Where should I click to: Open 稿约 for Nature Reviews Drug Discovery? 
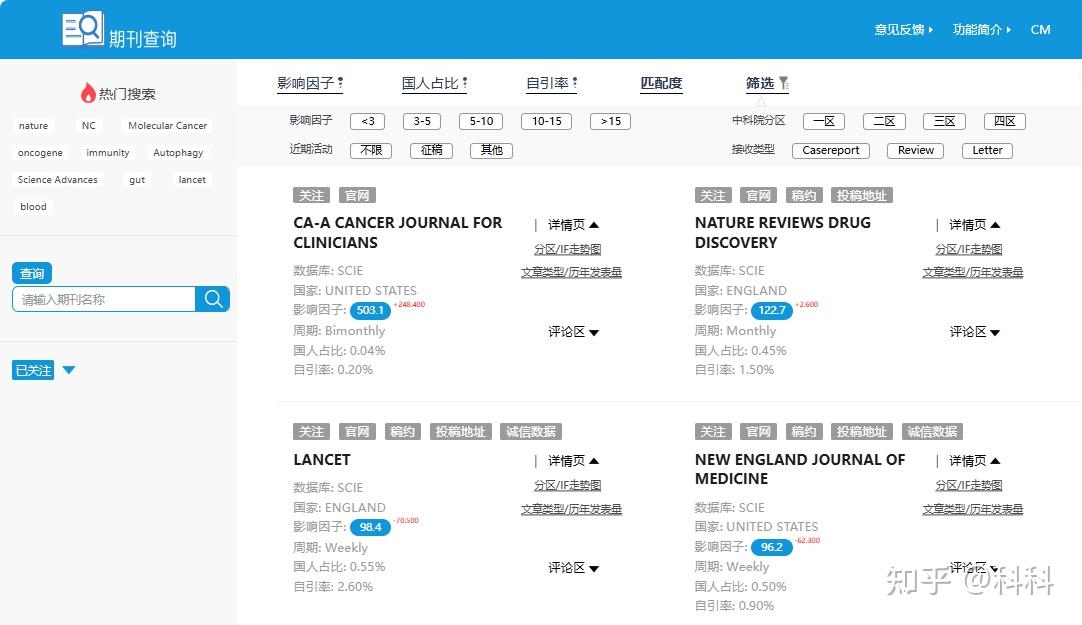point(804,195)
